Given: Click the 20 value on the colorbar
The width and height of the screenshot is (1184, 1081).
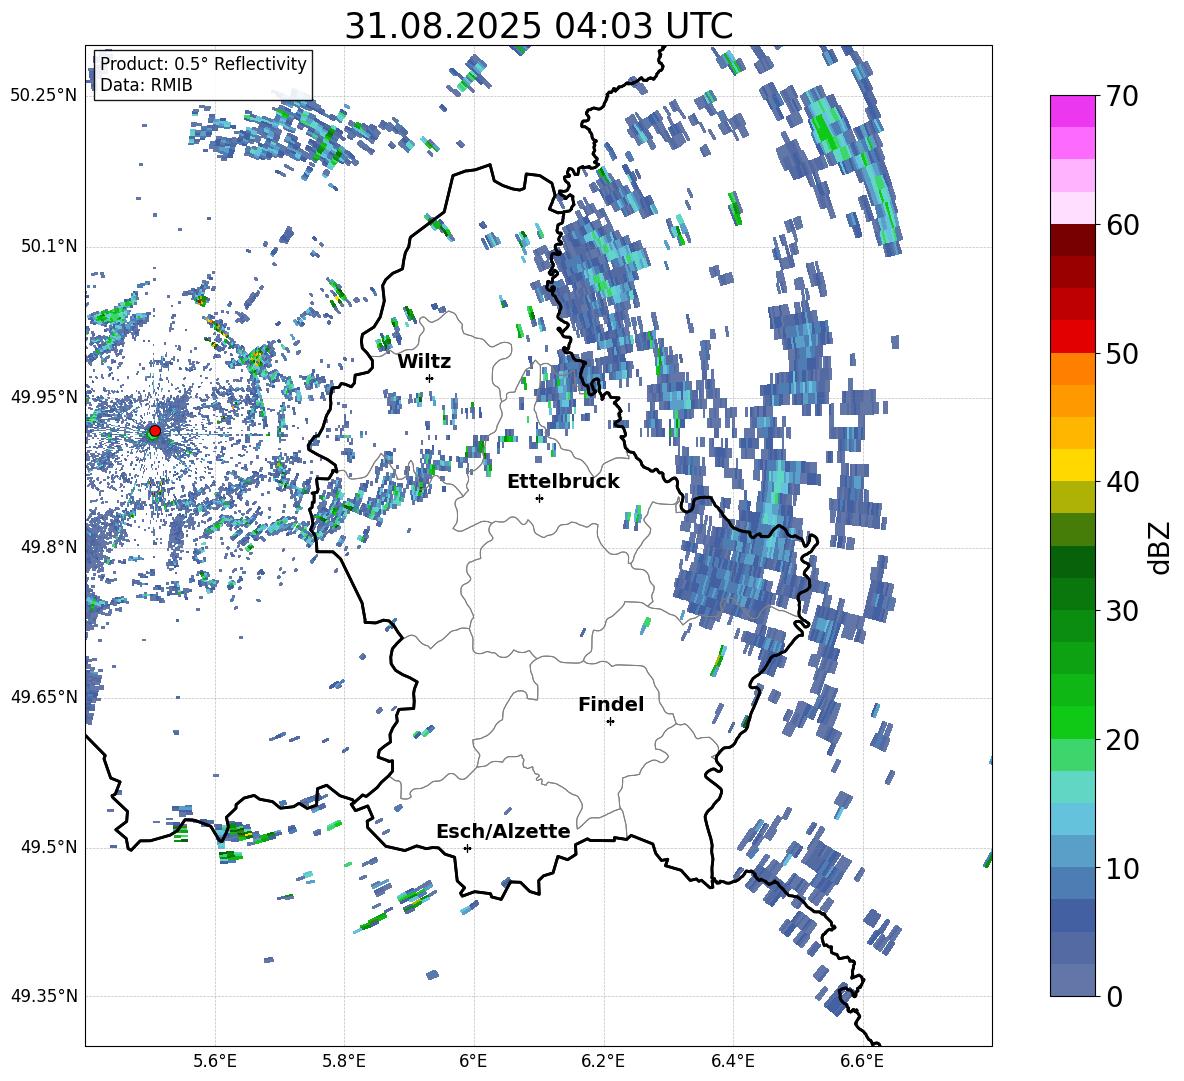Looking at the screenshot, I should click(1122, 739).
